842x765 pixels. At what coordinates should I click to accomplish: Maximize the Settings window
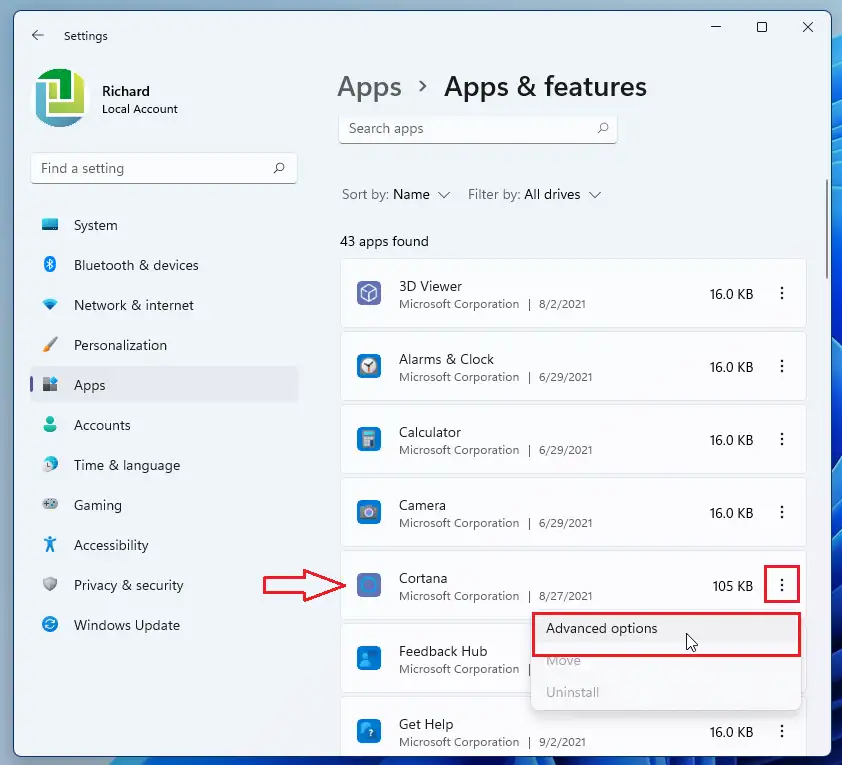pos(761,27)
